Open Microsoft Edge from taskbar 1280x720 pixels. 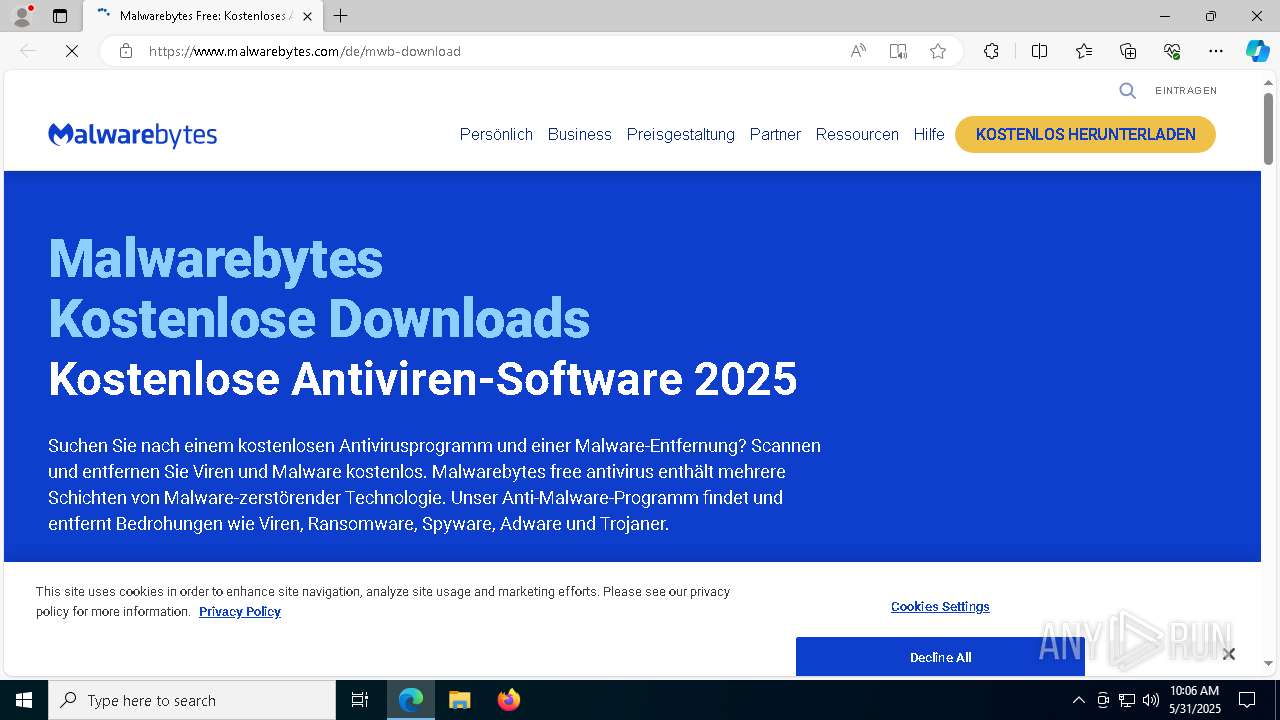pyautogui.click(x=411, y=700)
